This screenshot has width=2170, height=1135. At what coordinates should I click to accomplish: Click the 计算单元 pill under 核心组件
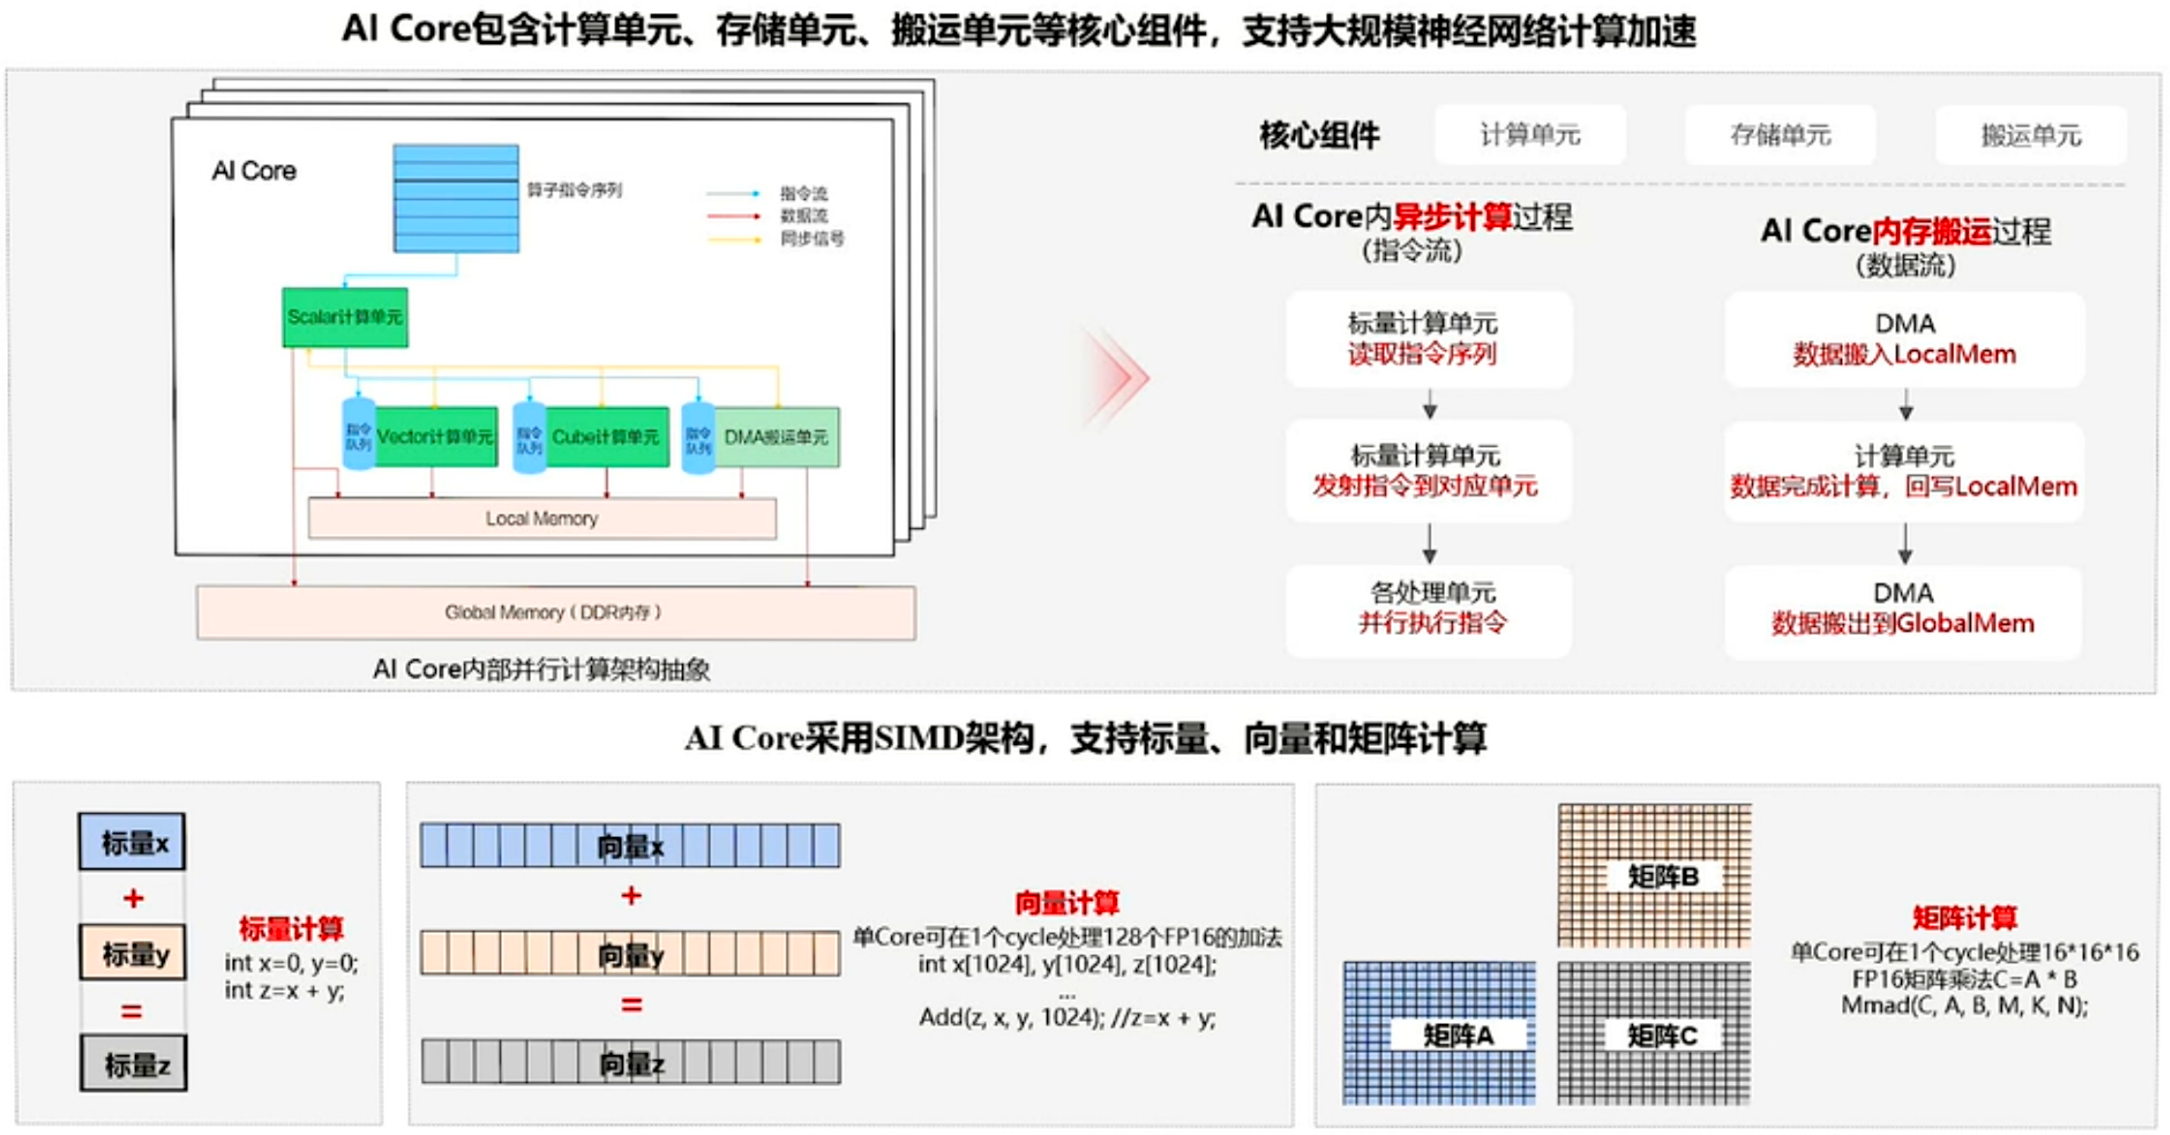click(1529, 135)
